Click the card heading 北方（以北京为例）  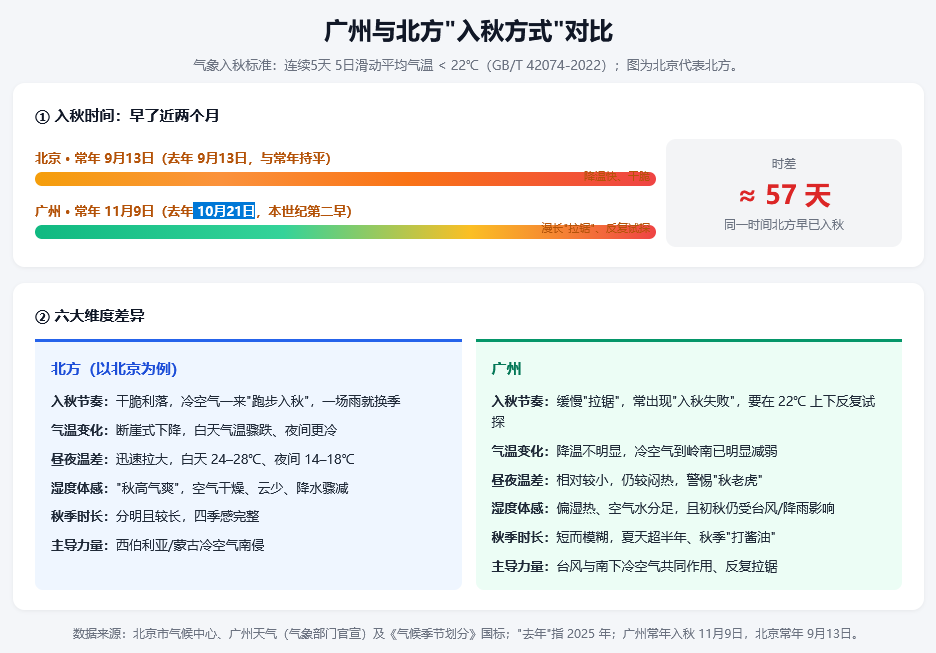pos(114,369)
